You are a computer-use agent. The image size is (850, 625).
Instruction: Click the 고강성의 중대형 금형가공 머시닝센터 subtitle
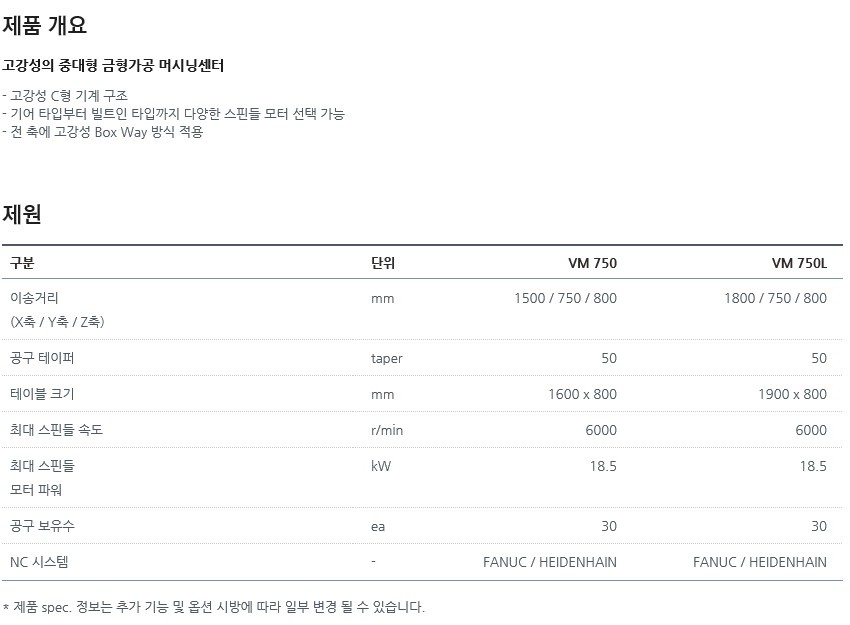pyautogui.click(x=113, y=66)
